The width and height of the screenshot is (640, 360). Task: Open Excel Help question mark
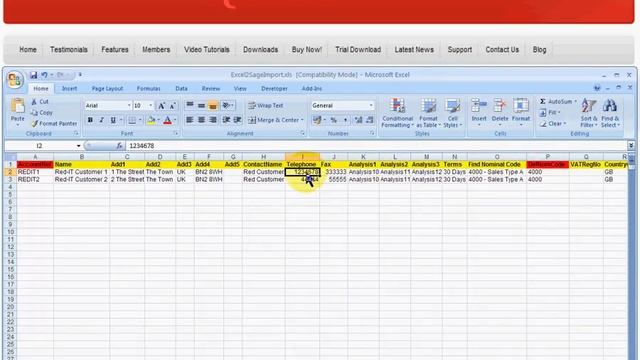(597, 88)
